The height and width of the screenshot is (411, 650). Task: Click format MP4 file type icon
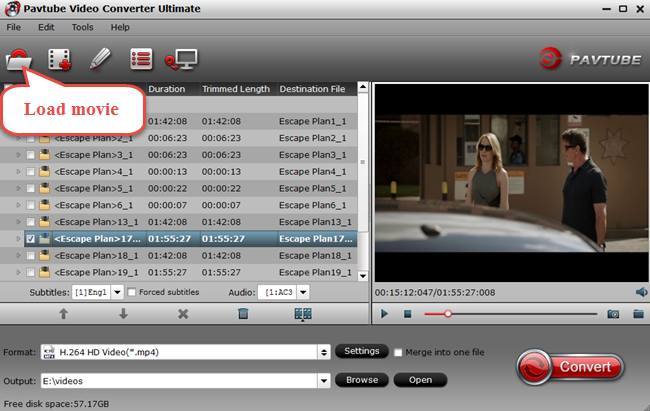click(x=49, y=352)
